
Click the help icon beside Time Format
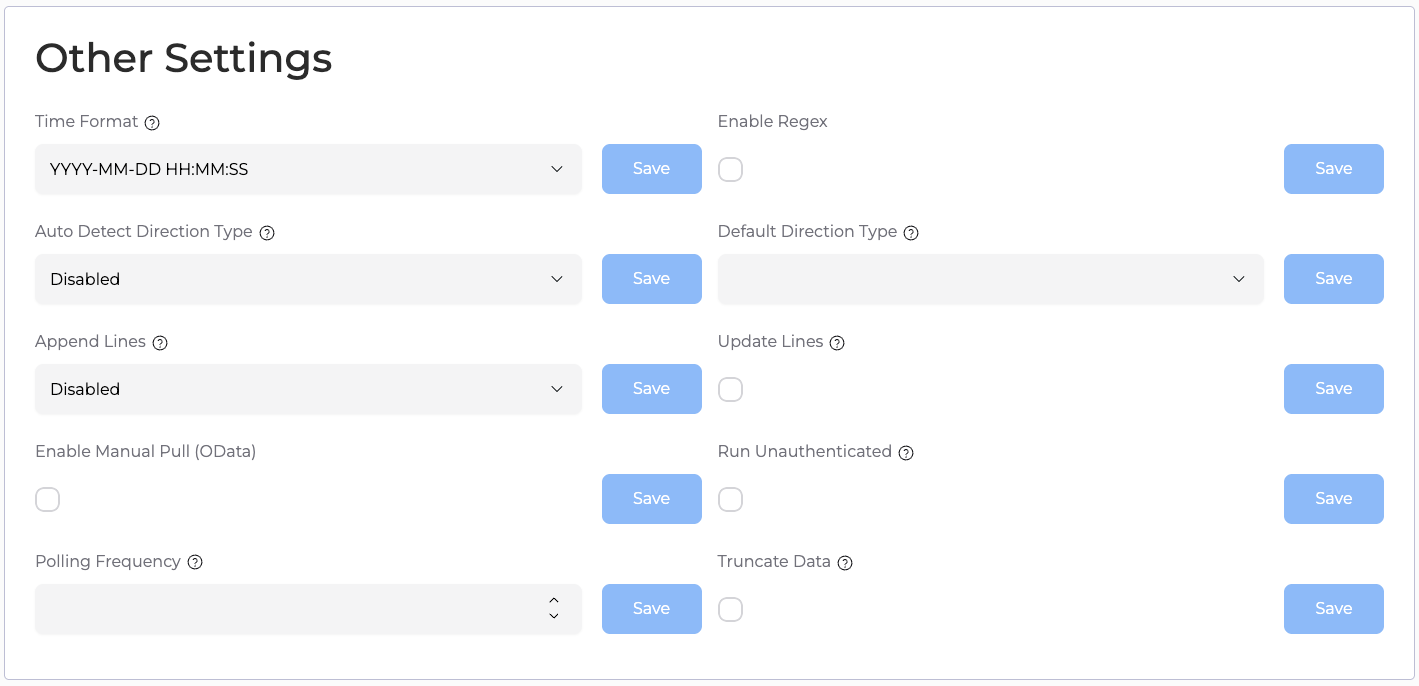[x=152, y=123]
